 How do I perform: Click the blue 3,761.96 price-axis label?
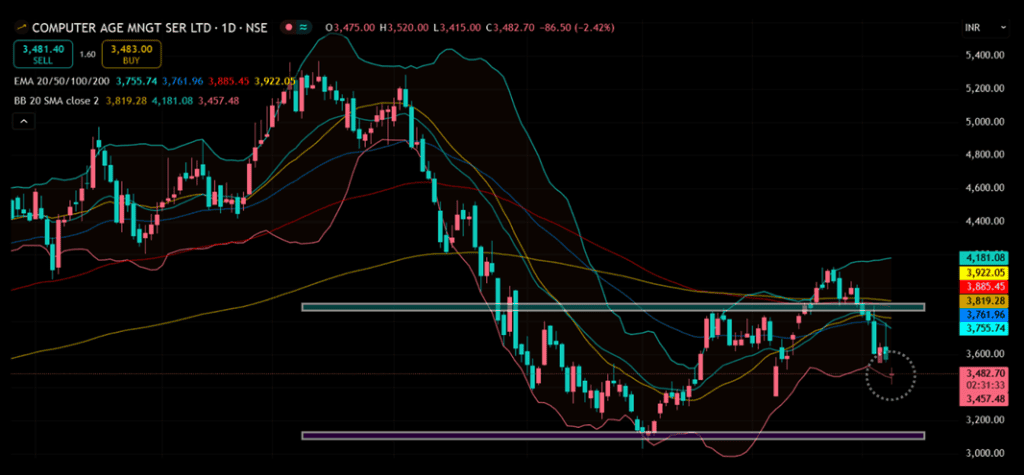pos(984,316)
